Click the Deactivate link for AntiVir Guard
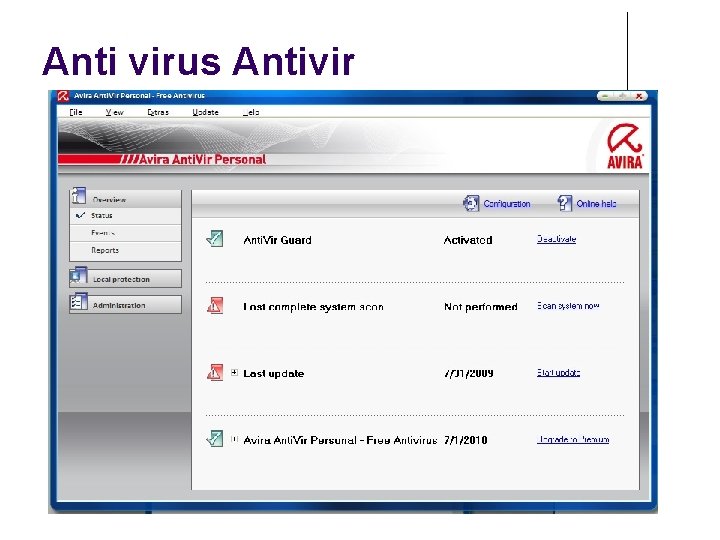Viewport: 720px width, 540px height. (556, 239)
